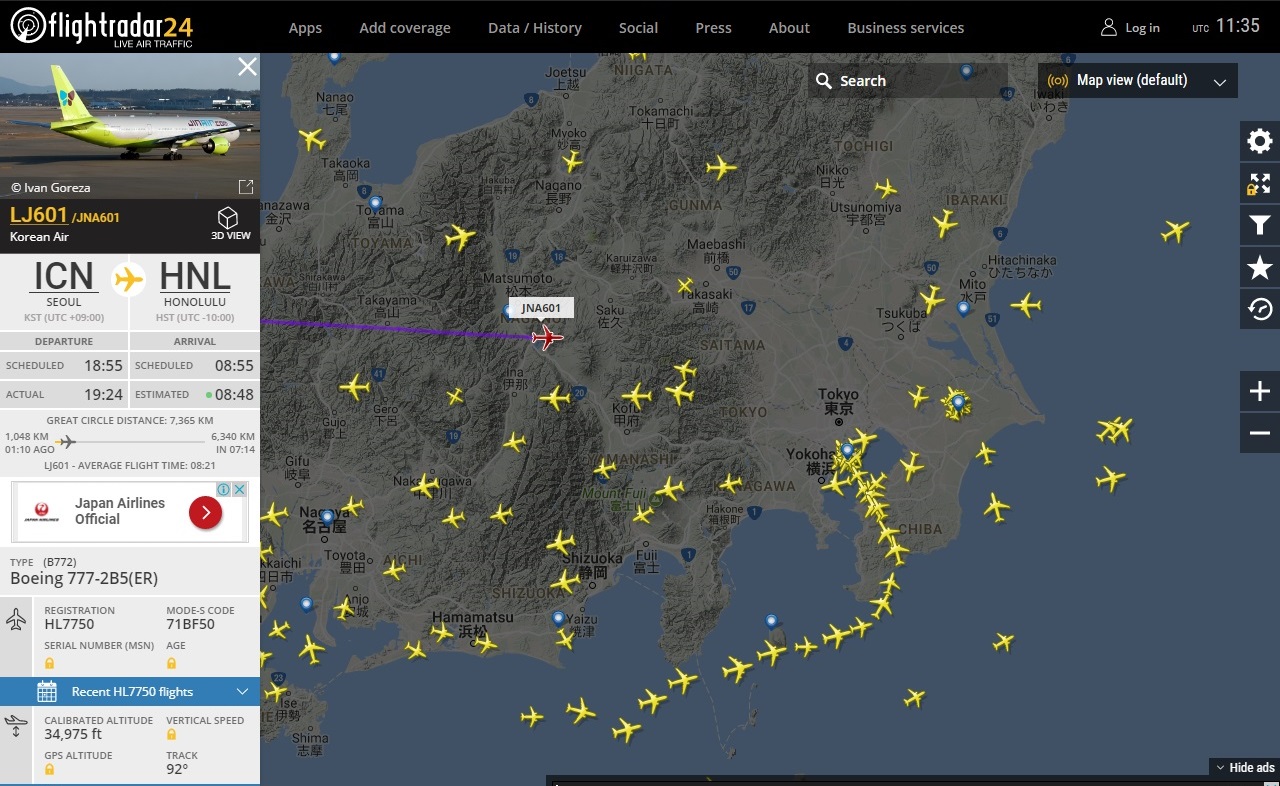Toggle fullscreen map mode
This screenshot has height=786, width=1280.
1260,184
